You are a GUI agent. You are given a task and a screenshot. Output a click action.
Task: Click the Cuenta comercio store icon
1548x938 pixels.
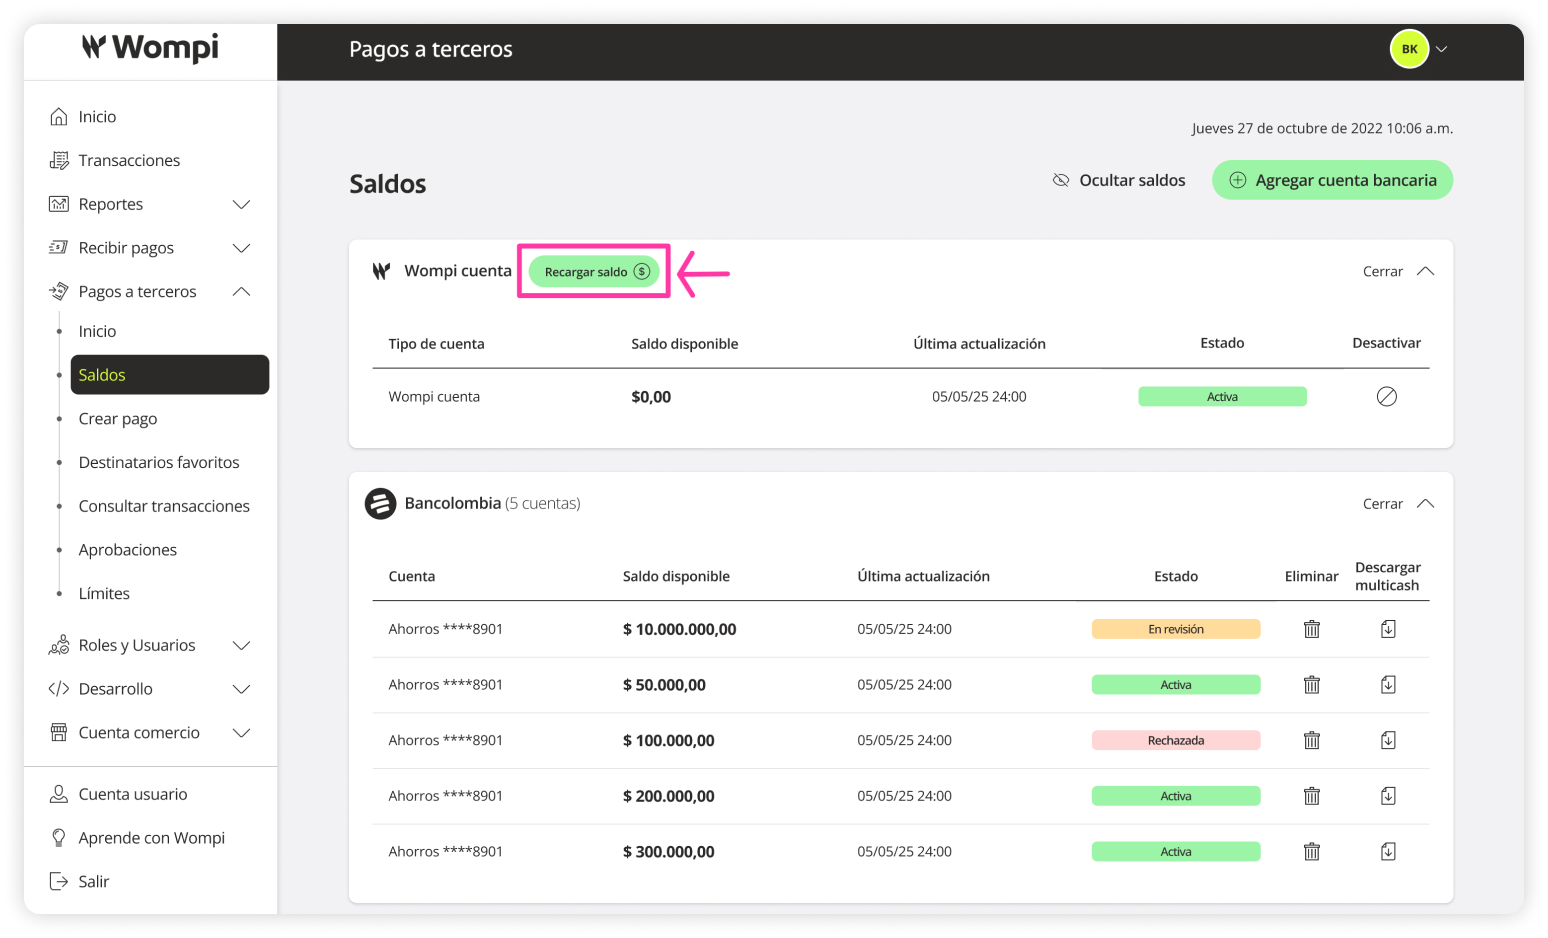59,733
